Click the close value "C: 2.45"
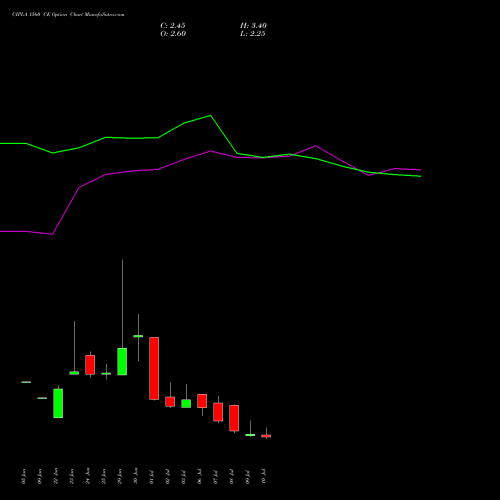The height and width of the screenshot is (500, 500). [x=173, y=26]
